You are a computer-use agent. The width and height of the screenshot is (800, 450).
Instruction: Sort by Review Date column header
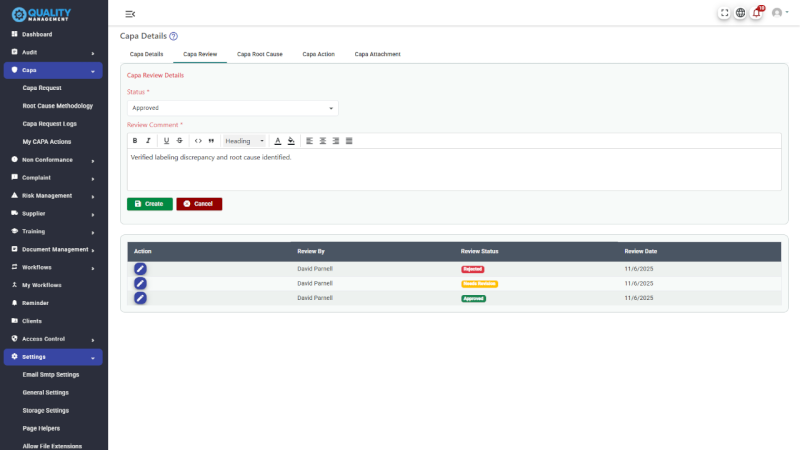coord(641,252)
